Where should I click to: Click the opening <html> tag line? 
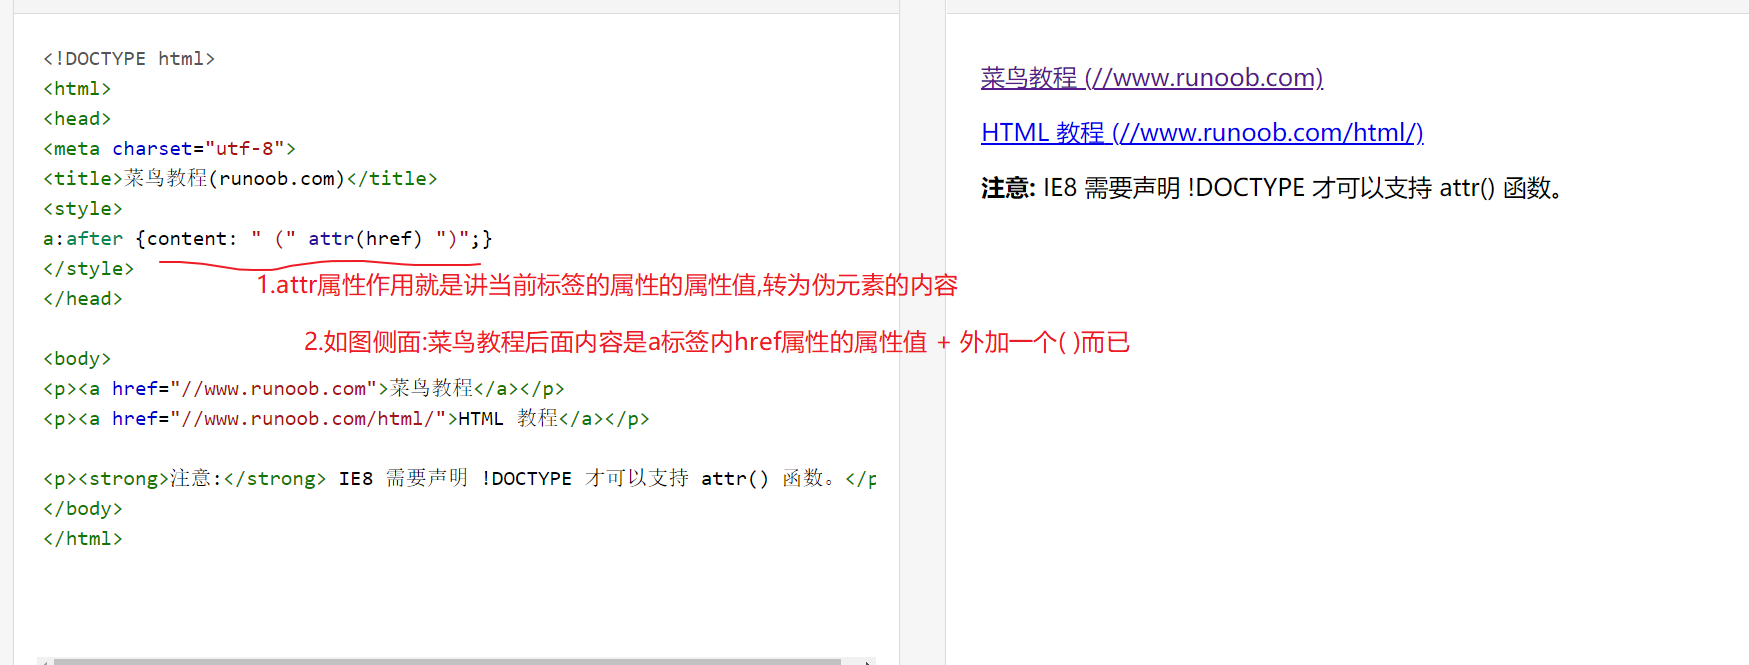(77, 89)
